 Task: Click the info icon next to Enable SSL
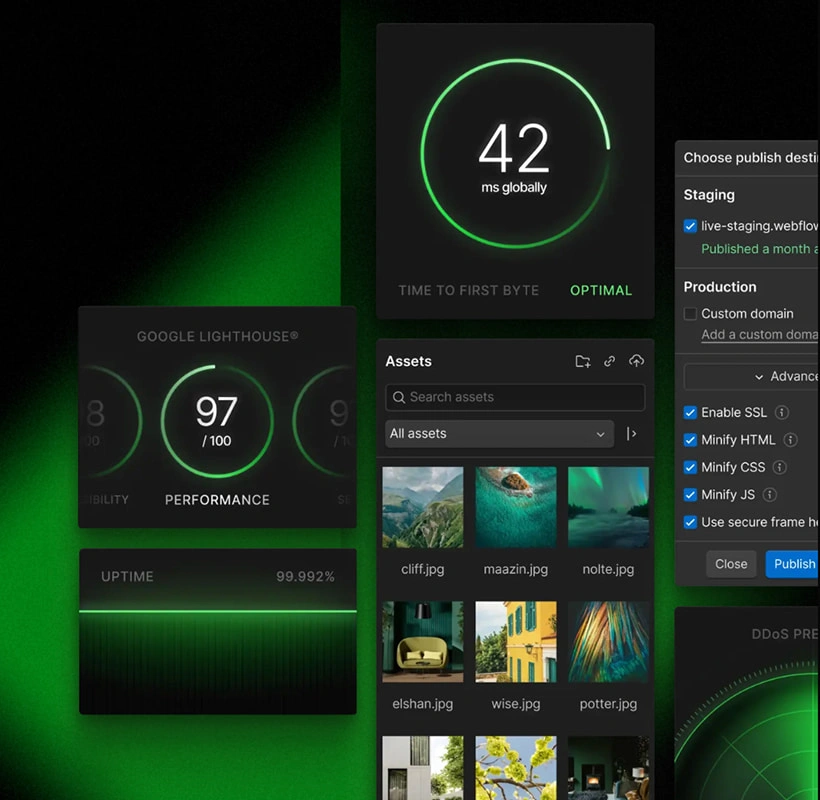pos(782,413)
